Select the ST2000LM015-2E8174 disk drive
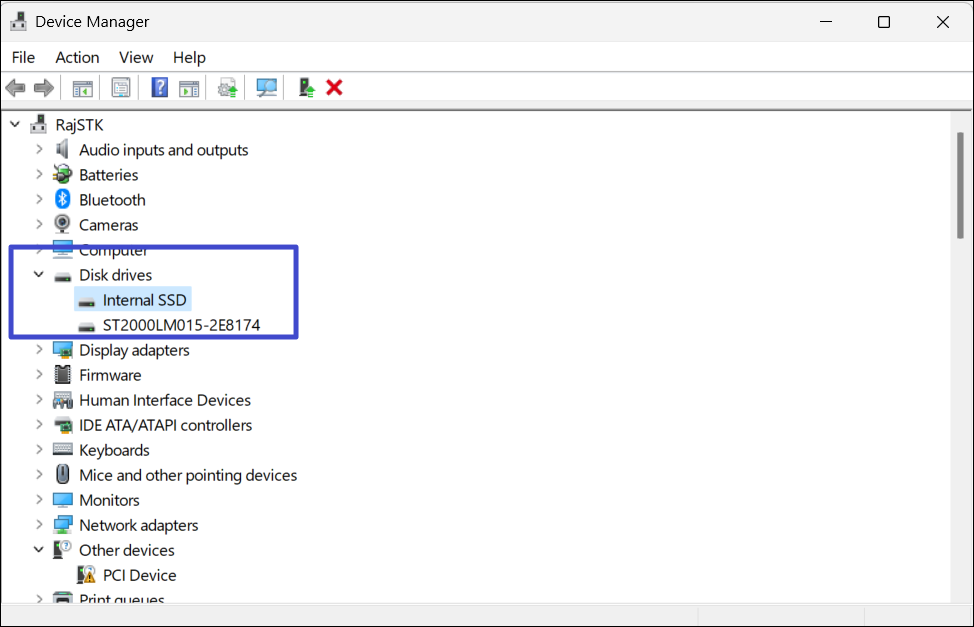The image size is (974, 627). click(181, 325)
